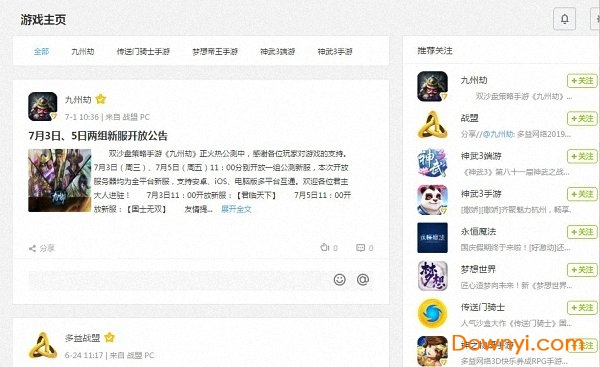Screen dimensions: 600x367
Task: Click 多益战盟 avatar in the second post
Action: pyautogui.click(x=42, y=345)
